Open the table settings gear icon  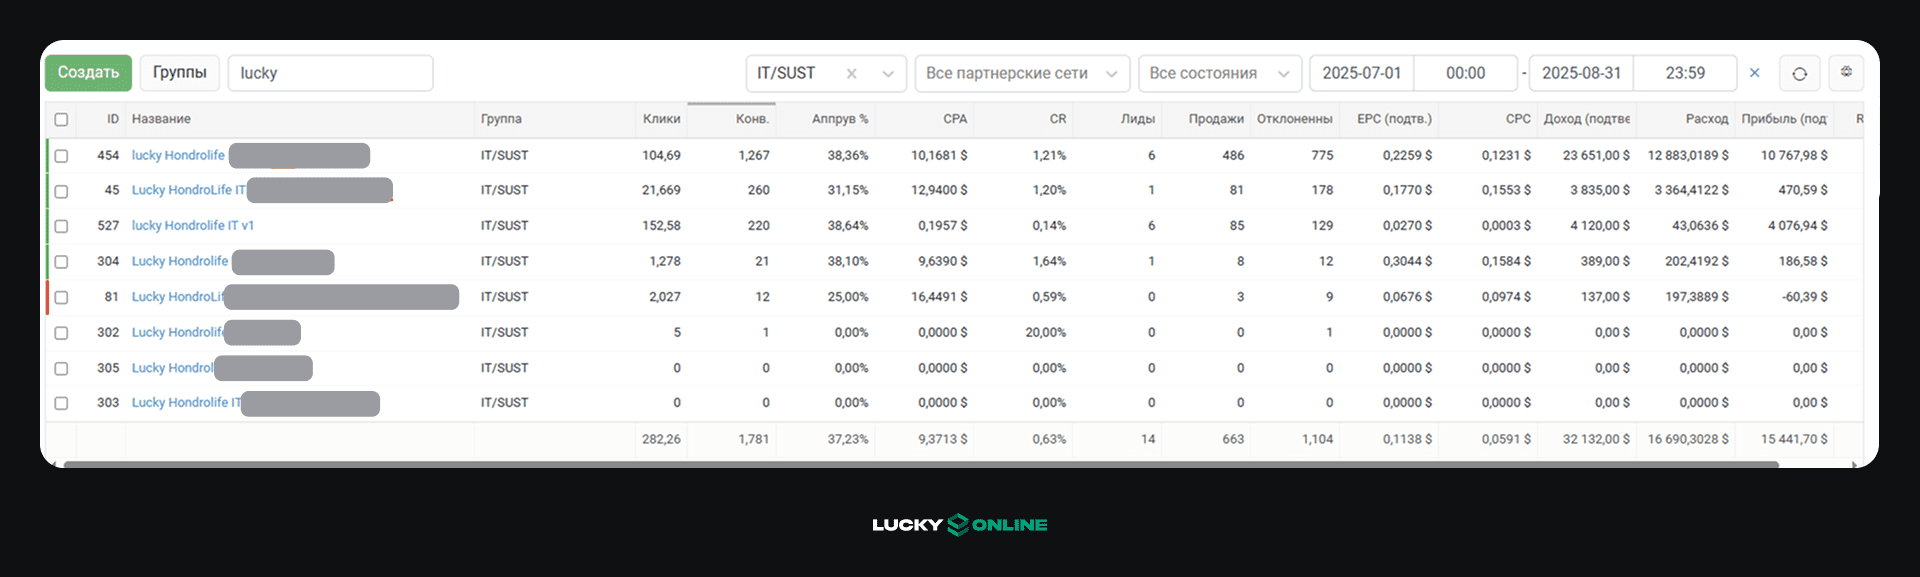(1846, 72)
